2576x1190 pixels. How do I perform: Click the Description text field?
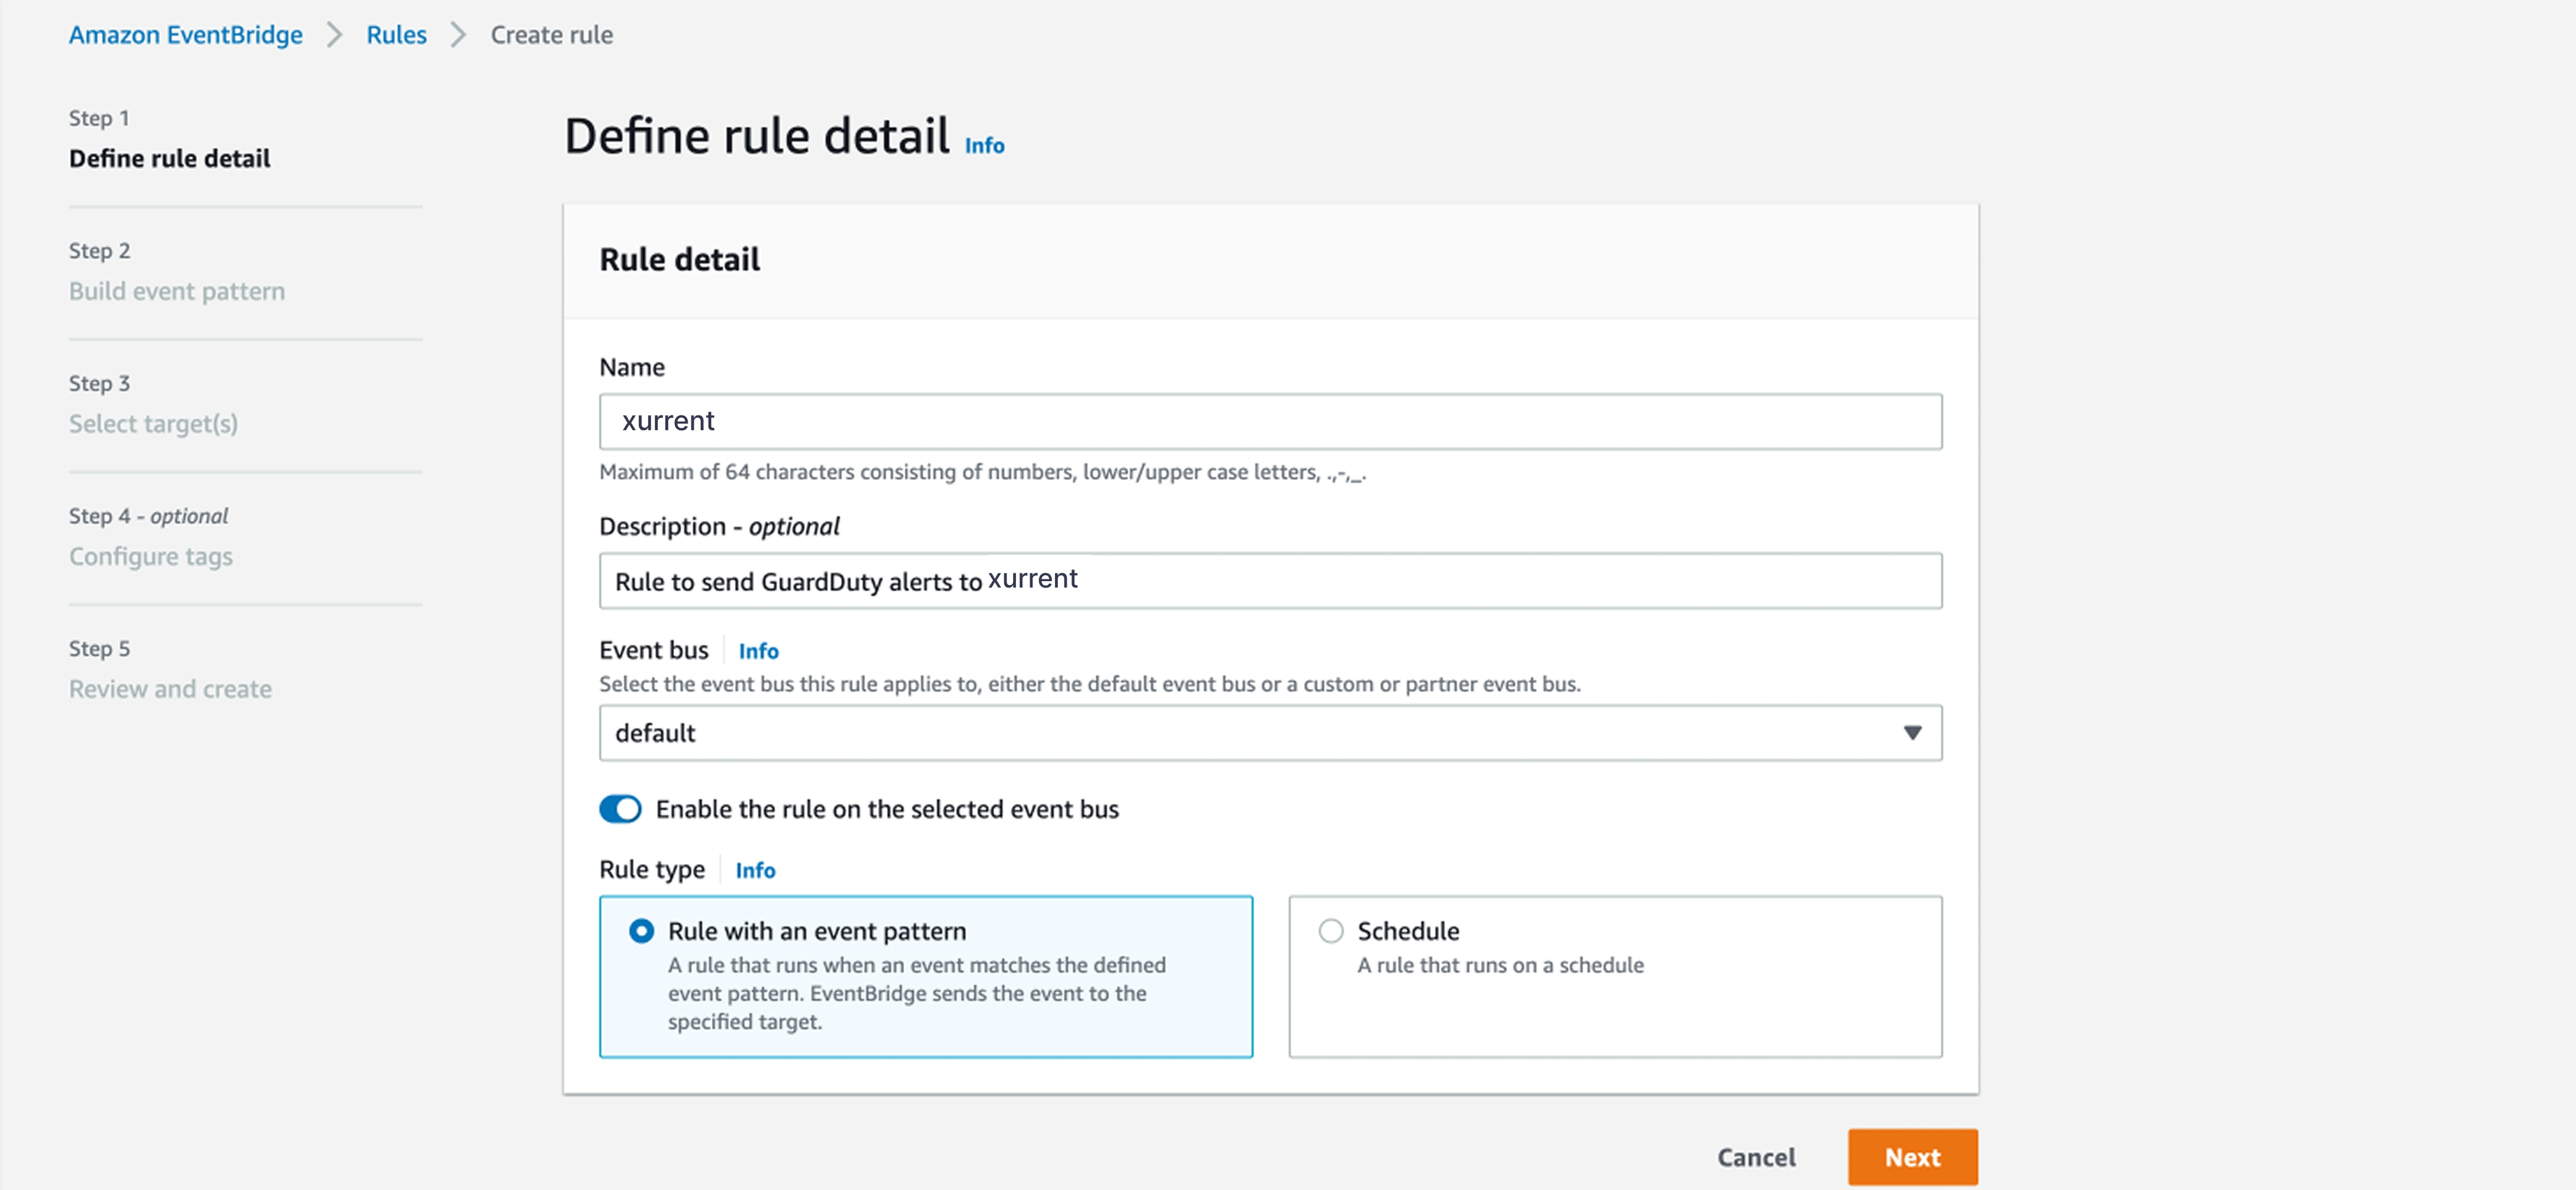1270,581
